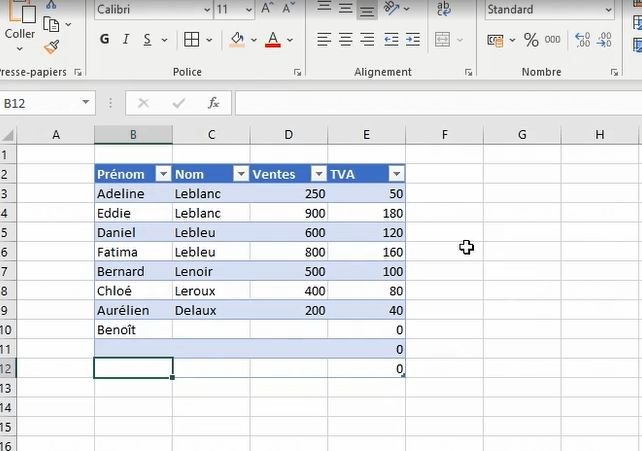Open the Coller paste options arrow

19,49
